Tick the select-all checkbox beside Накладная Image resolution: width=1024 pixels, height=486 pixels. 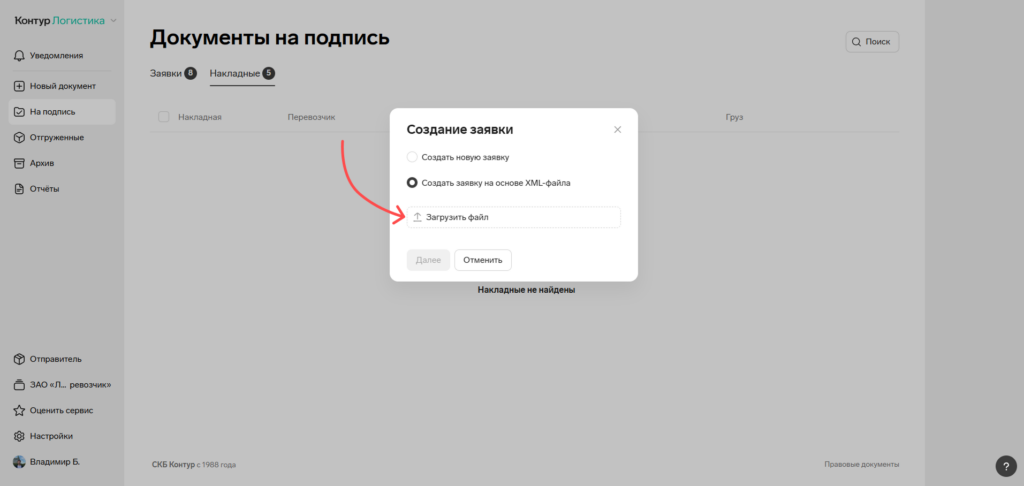164,117
